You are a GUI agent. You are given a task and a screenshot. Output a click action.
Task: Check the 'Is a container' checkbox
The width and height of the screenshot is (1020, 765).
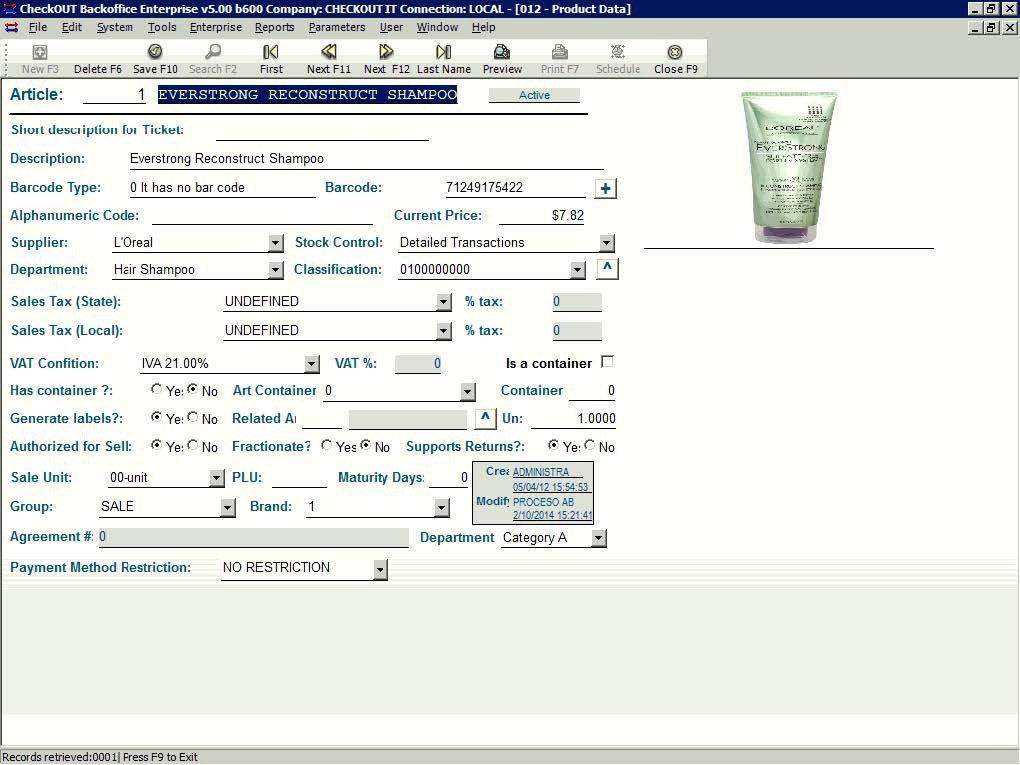(x=606, y=362)
